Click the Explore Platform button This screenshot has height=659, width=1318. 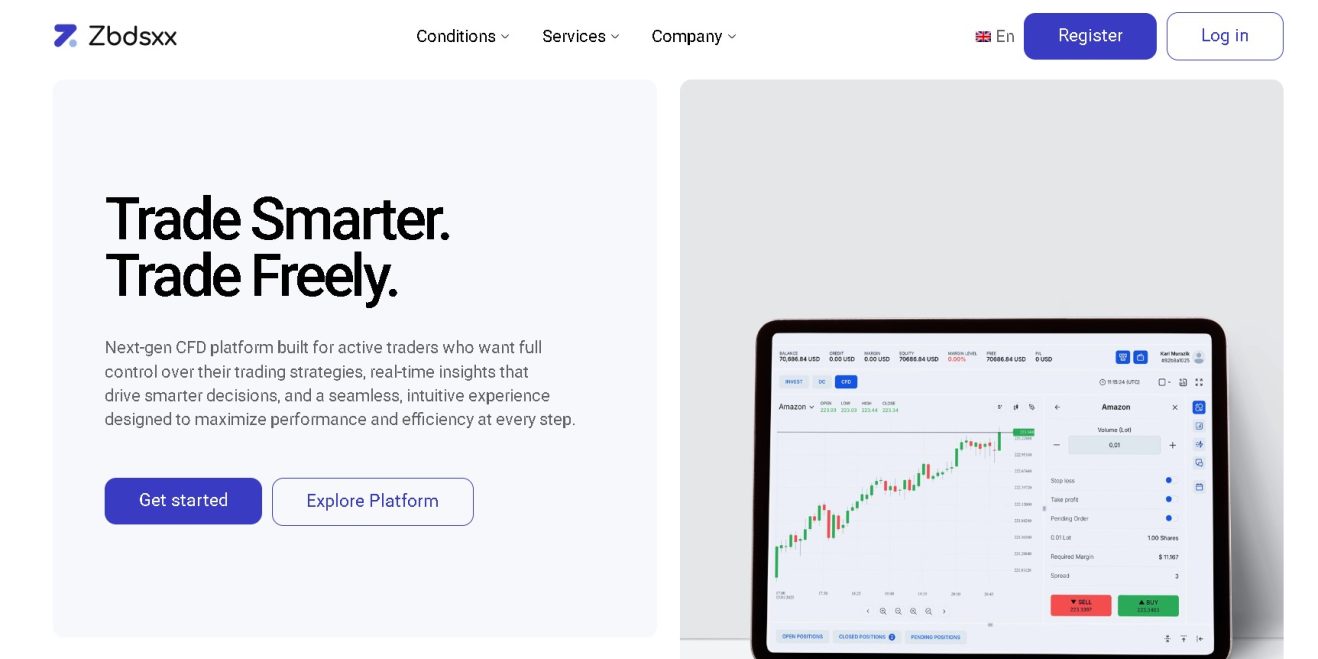pyautogui.click(x=372, y=502)
